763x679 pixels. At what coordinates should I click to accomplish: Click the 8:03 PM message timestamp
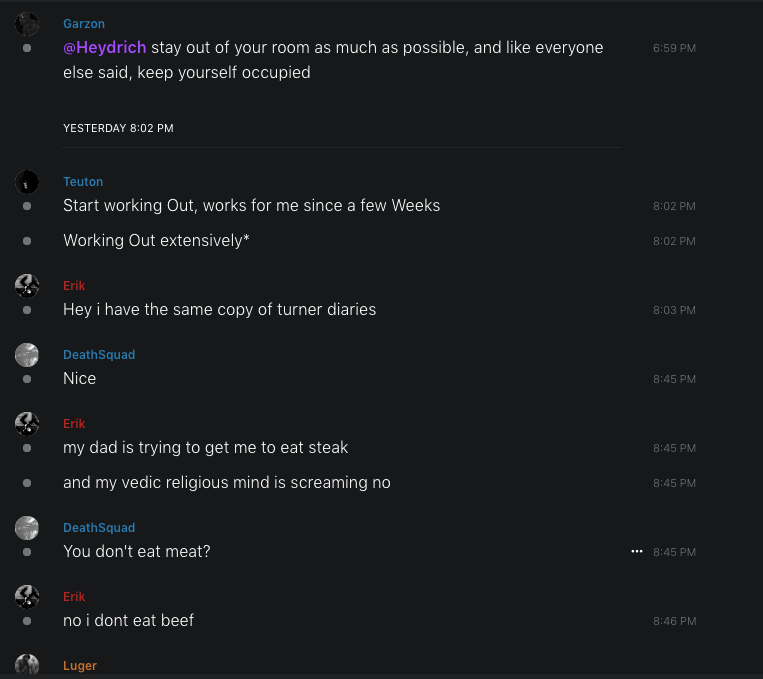(674, 310)
